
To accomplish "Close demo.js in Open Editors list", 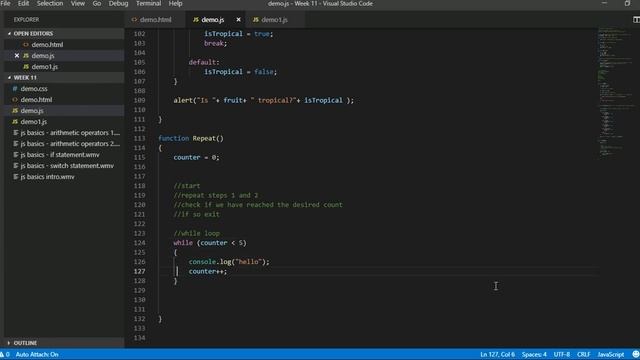I will [x=17, y=56].
